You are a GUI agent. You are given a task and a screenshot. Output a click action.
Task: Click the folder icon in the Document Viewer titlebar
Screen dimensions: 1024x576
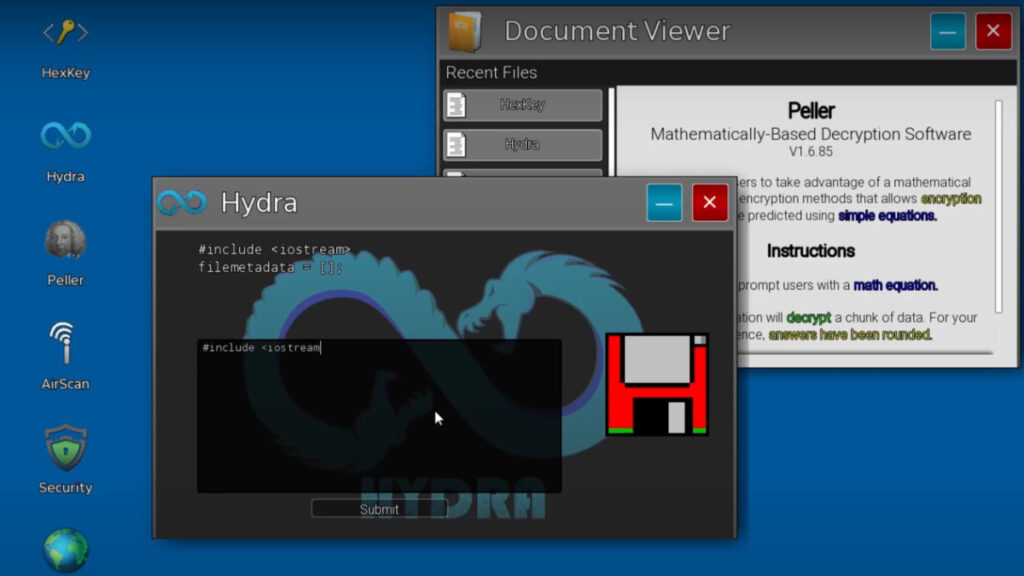(x=466, y=30)
